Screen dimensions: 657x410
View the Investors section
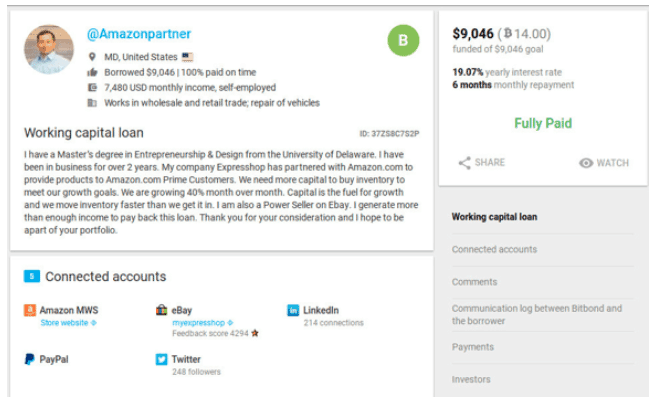(472, 379)
